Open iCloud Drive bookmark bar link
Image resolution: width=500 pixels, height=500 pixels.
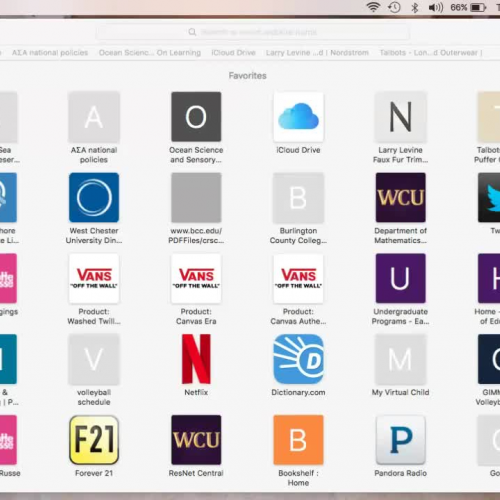click(233, 53)
